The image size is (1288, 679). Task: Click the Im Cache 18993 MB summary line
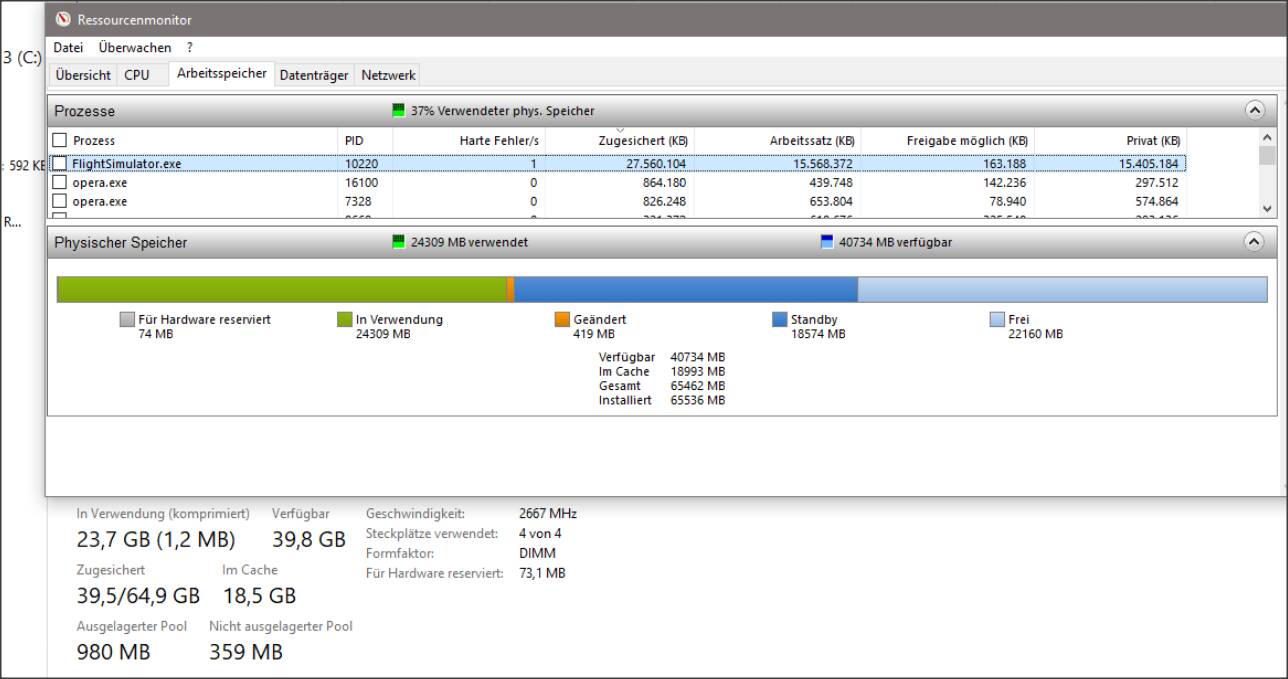(x=662, y=371)
